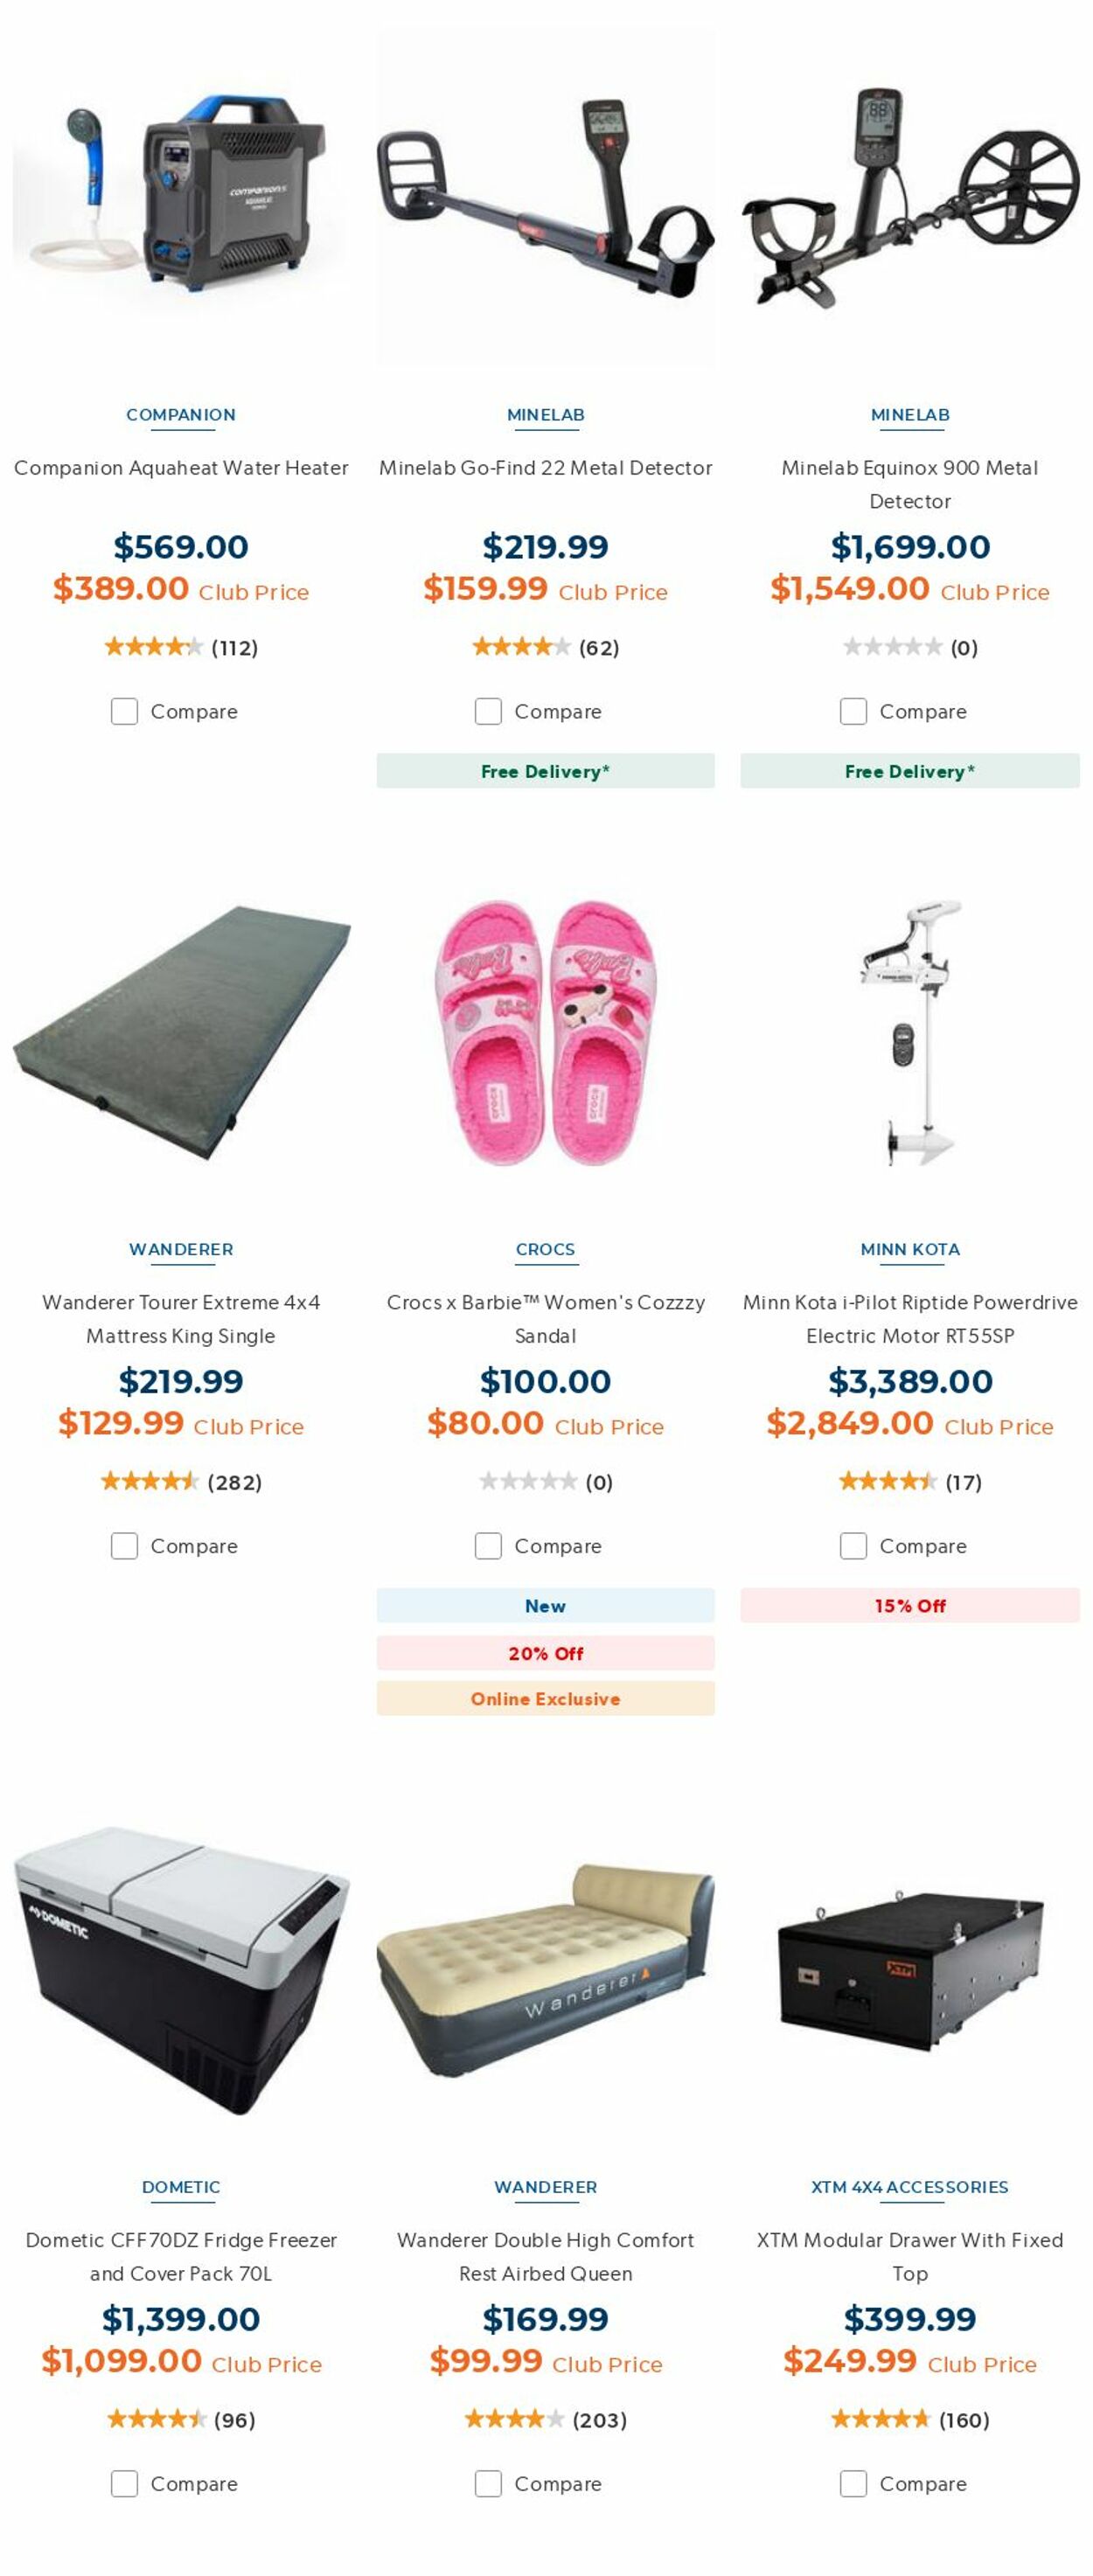Open the 96 reviews on Dometic fridge
This screenshot has height=2576, width=1093.
234,2419
